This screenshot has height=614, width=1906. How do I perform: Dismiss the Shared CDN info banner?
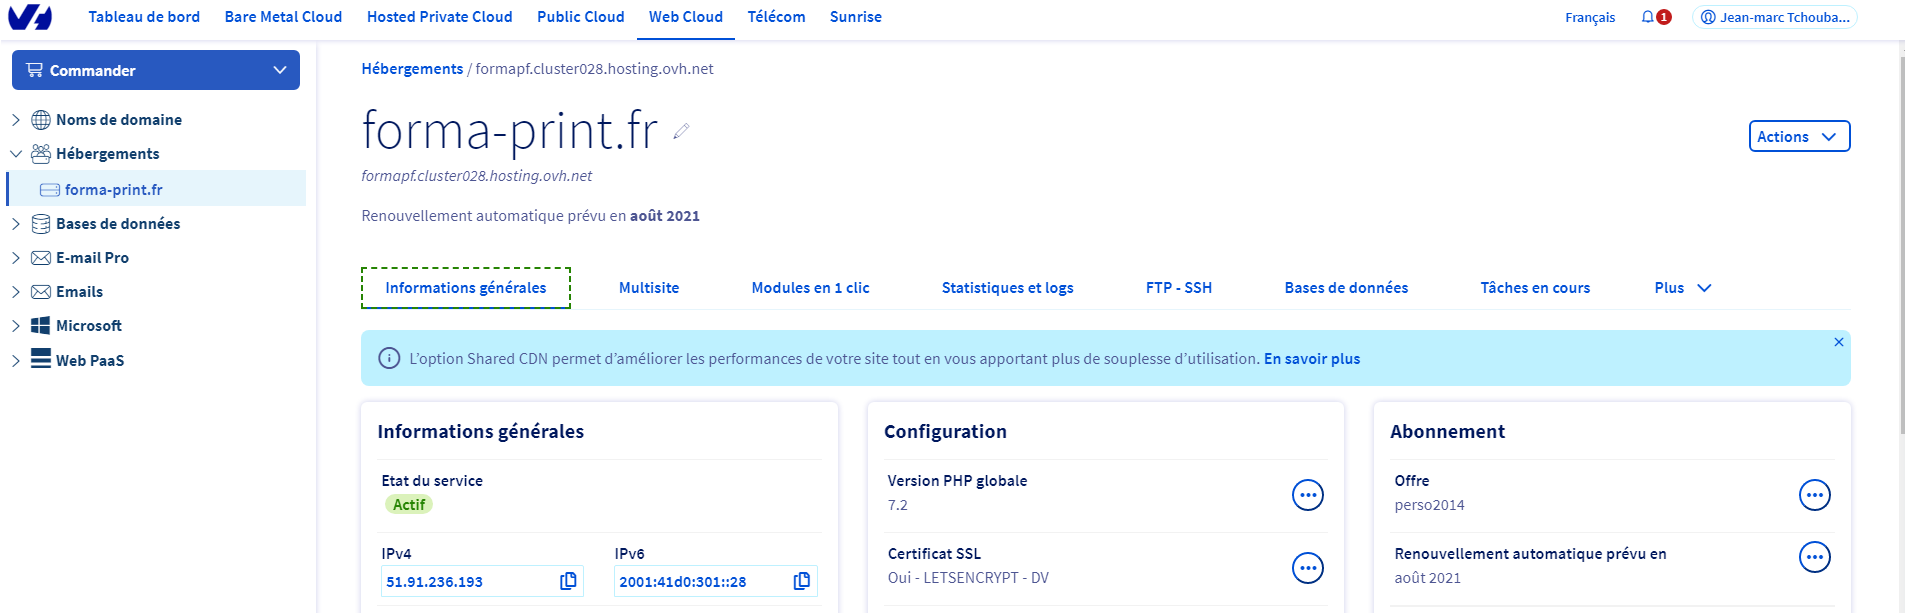1838,342
